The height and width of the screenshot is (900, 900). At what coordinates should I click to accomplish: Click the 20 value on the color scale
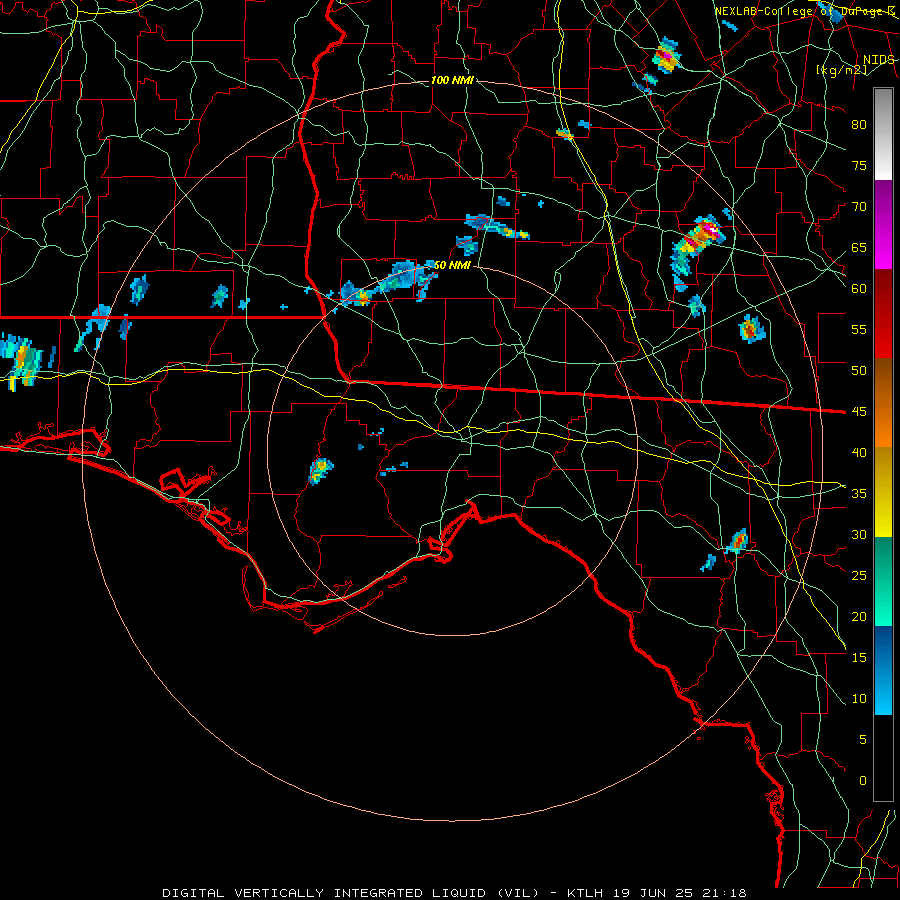[859, 617]
